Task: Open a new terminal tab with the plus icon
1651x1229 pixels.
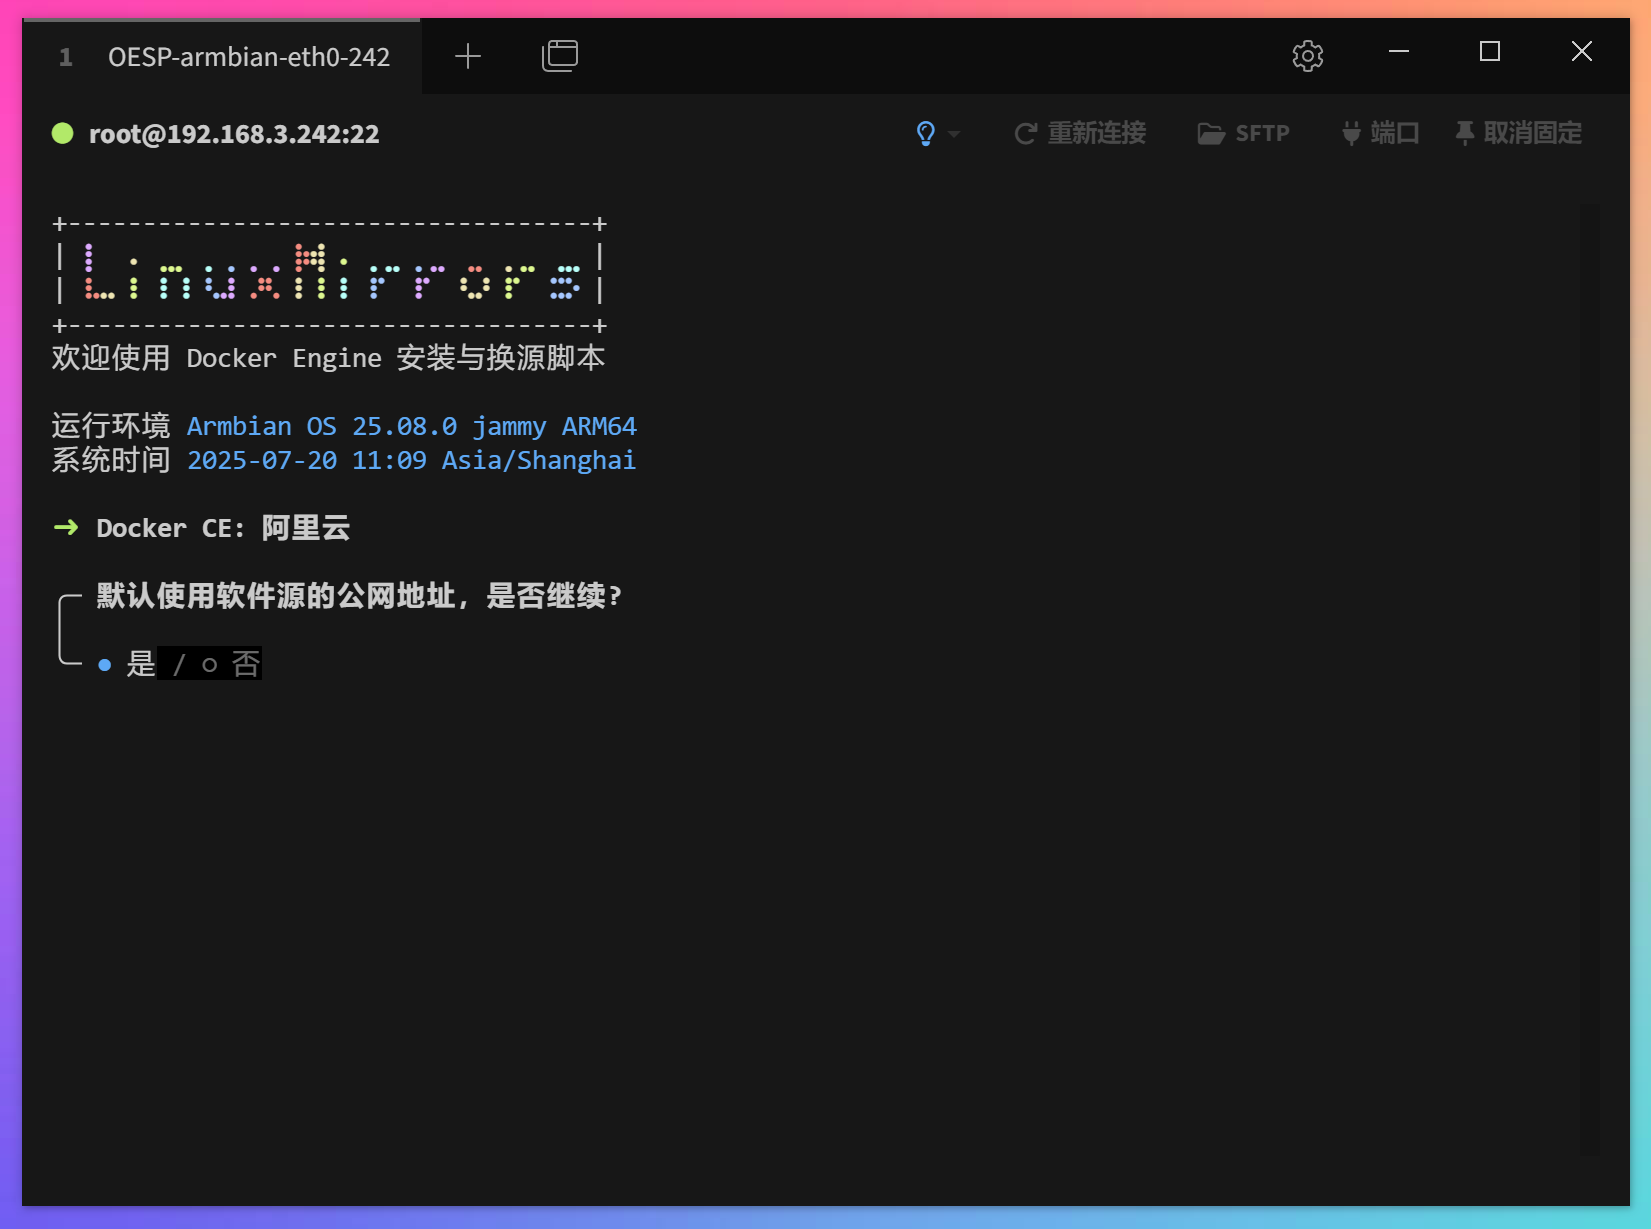Action: click(467, 56)
